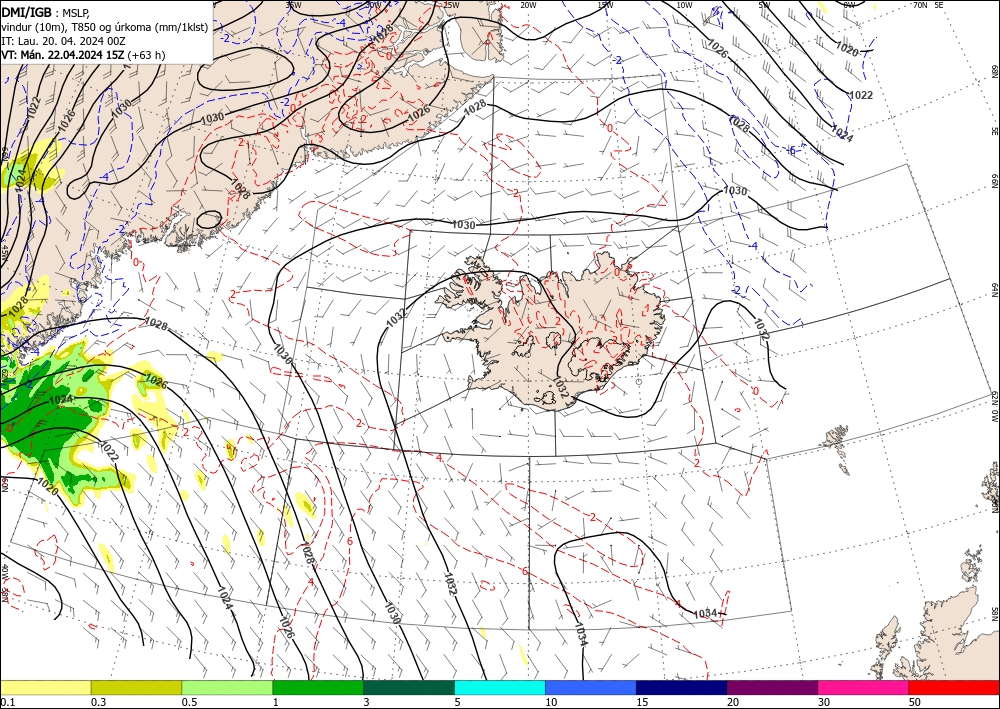Click the "0.1" legend value label
Screen dimensions: 1000x709
pos(7,702)
